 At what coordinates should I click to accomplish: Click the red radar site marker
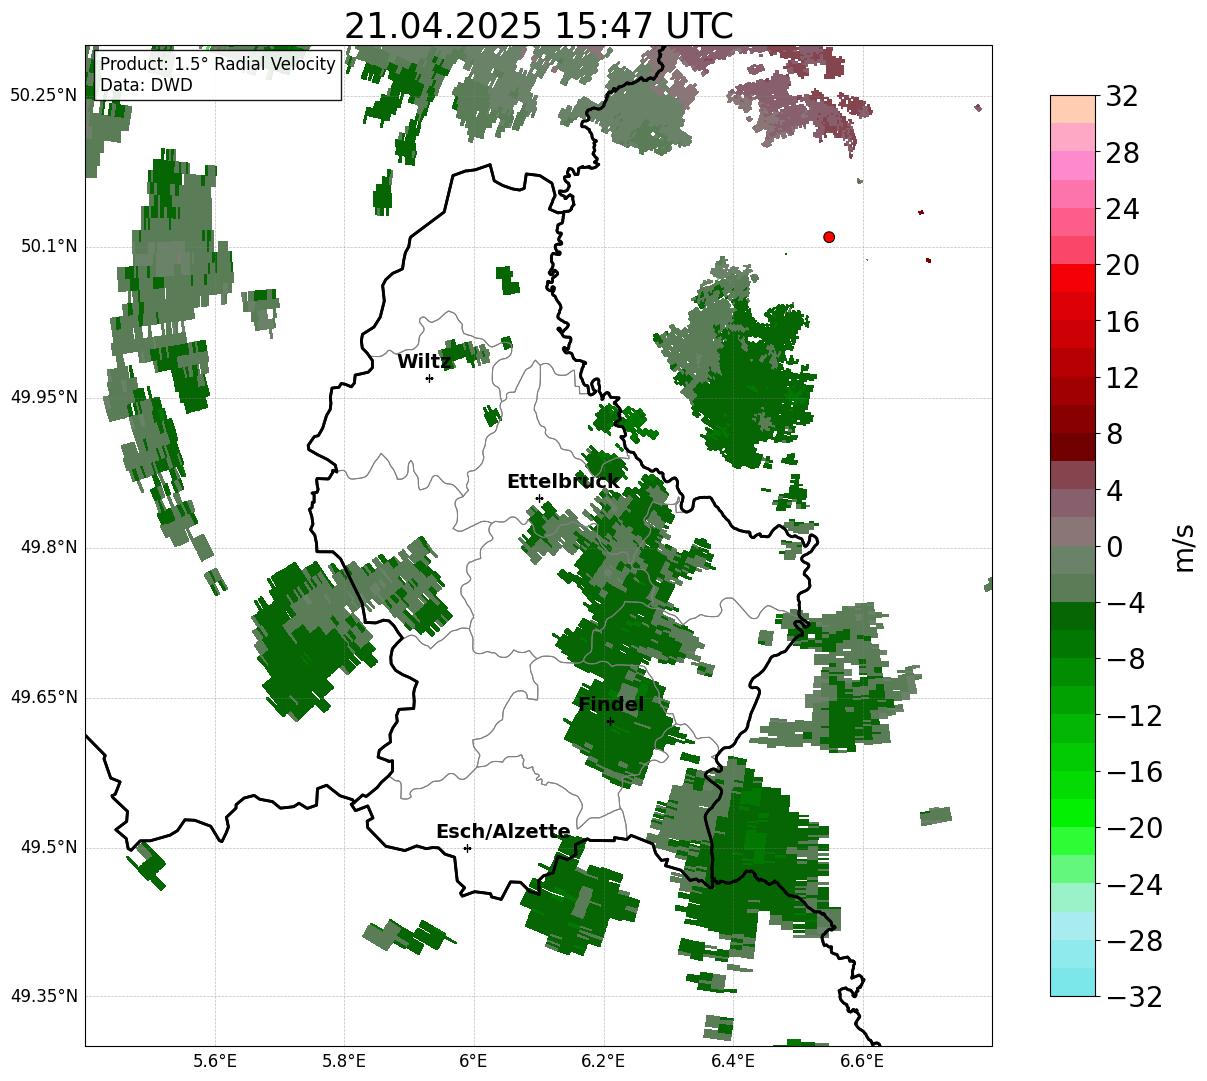pos(829,237)
